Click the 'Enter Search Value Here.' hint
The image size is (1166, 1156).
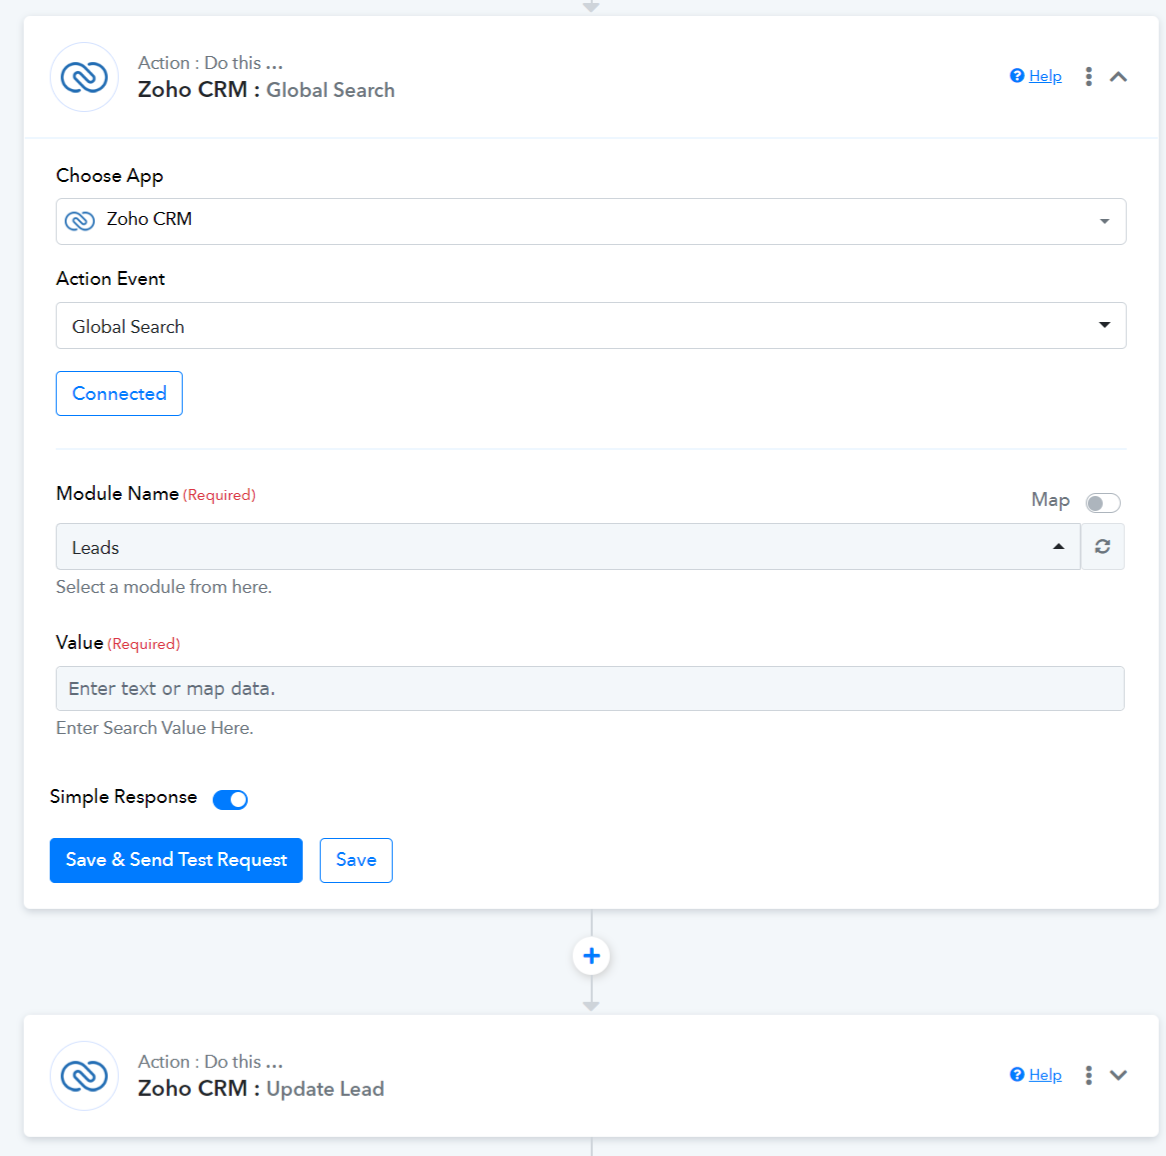[155, 728]
